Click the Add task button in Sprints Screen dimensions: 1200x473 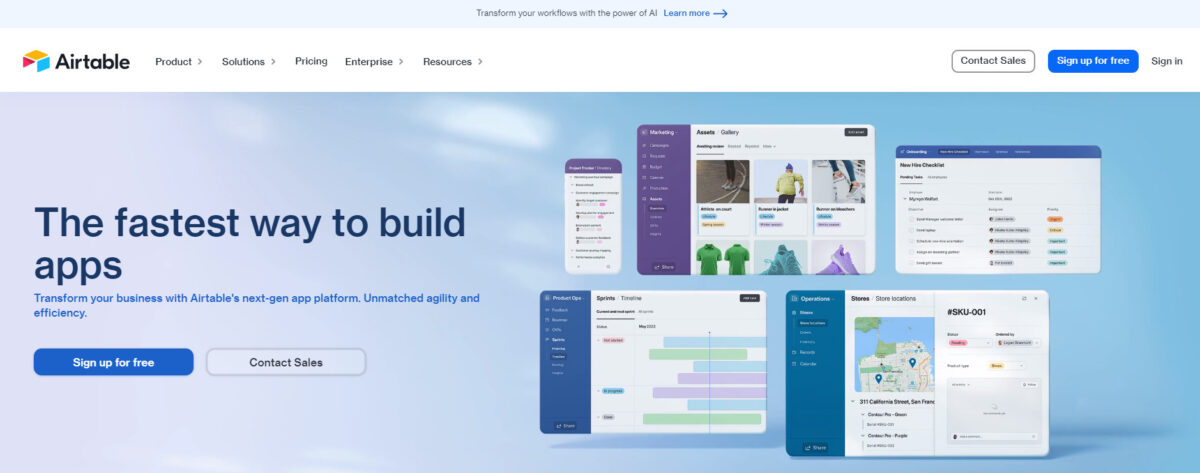click(x=749, y=298)
